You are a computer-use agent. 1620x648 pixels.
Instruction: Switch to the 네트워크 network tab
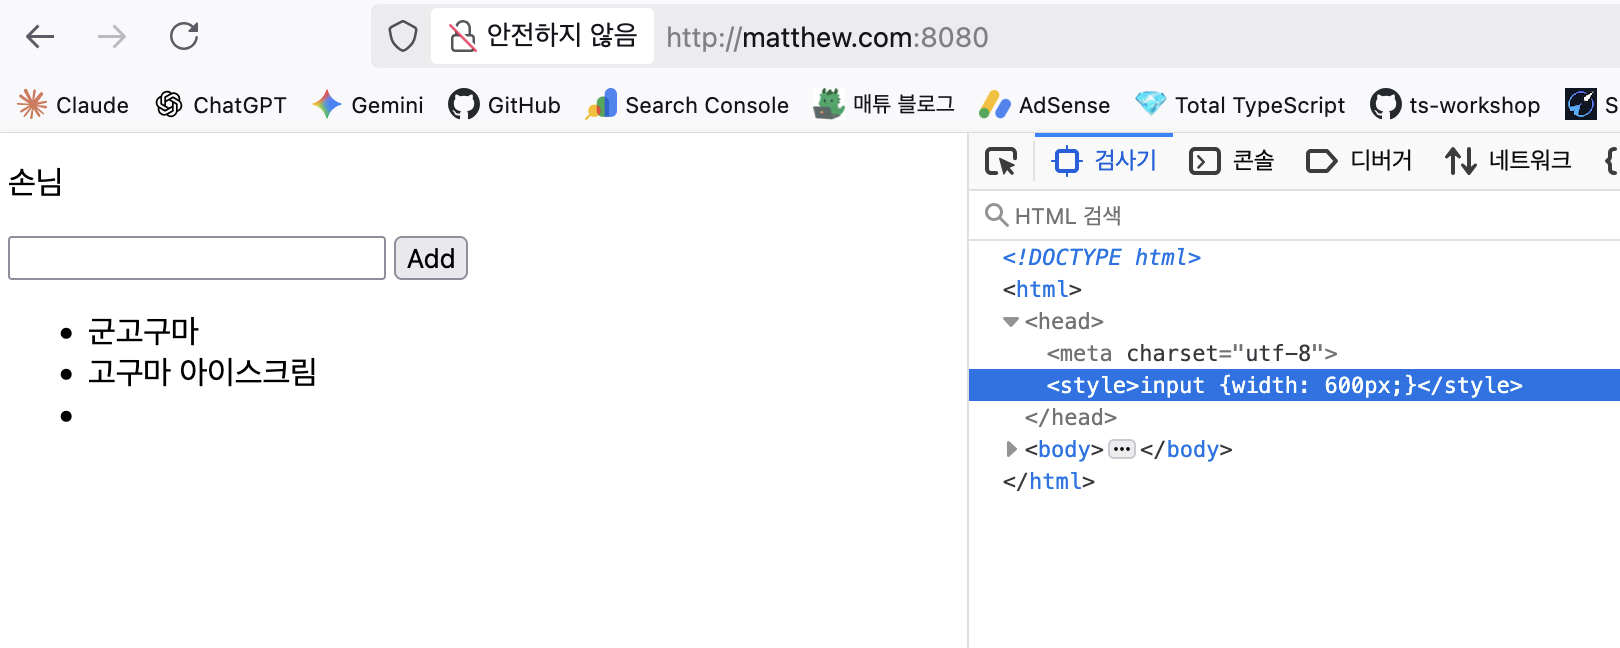(x=1508, y=161)
